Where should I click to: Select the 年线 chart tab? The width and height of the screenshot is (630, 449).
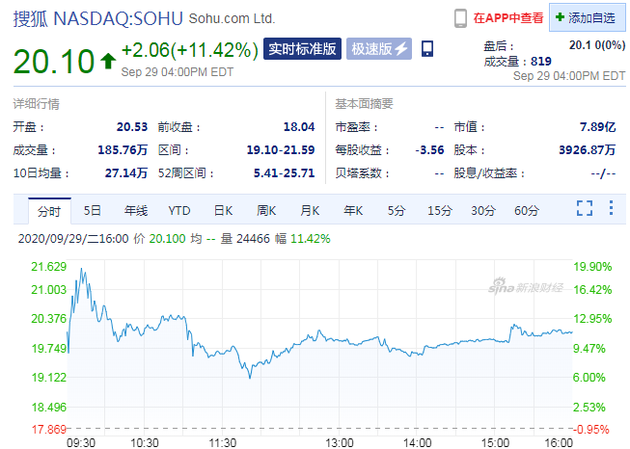[136, 210]
